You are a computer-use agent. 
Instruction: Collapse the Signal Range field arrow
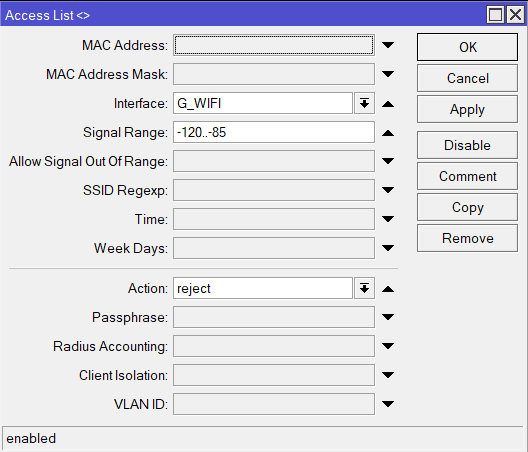coord(388,133)
